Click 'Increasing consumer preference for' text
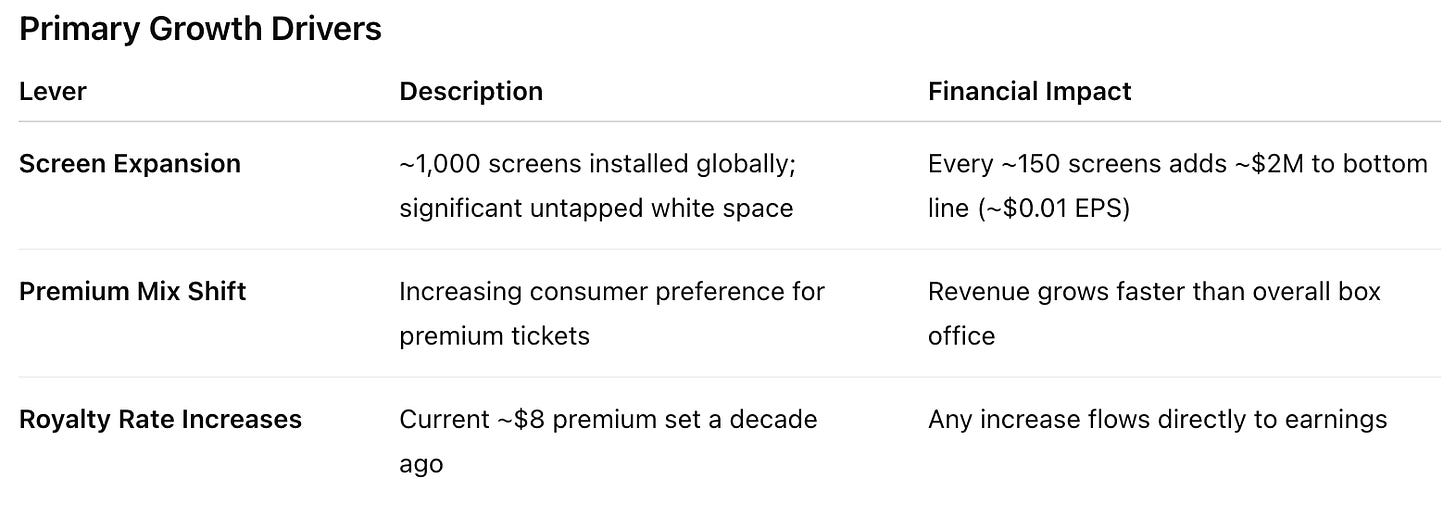This screenshot has height=517, width=1456. click(x=612, y=292)
